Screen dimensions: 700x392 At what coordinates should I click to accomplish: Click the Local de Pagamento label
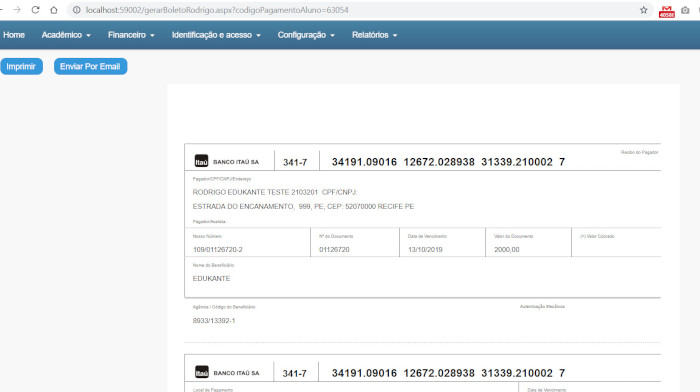pyautogui.click(x=212, y=390)
